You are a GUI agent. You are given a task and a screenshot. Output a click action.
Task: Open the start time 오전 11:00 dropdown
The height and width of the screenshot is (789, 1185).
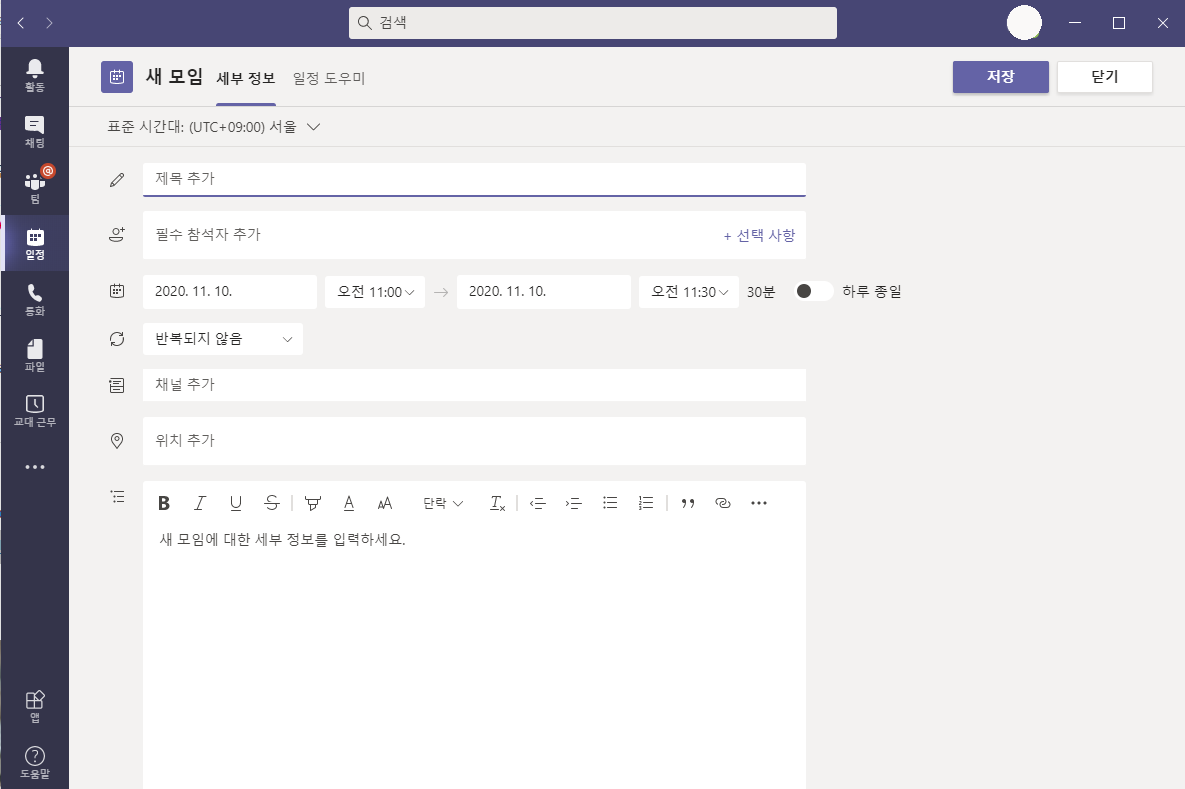(375, 292)
